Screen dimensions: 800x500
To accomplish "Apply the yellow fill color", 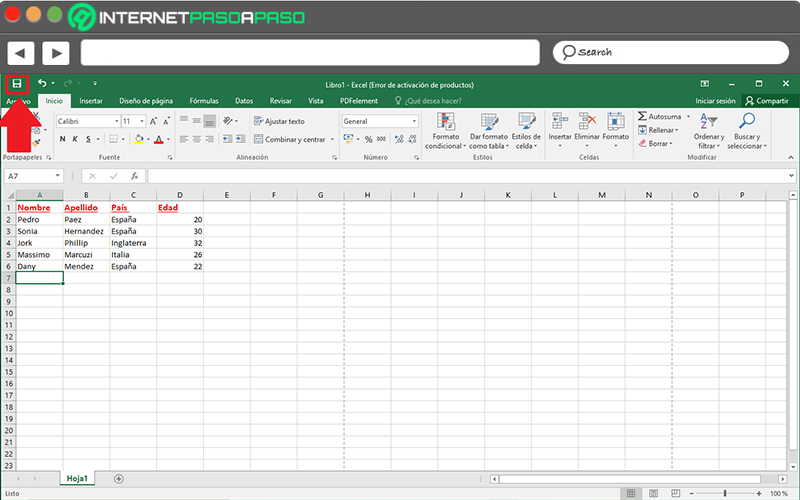I will 139,139.
